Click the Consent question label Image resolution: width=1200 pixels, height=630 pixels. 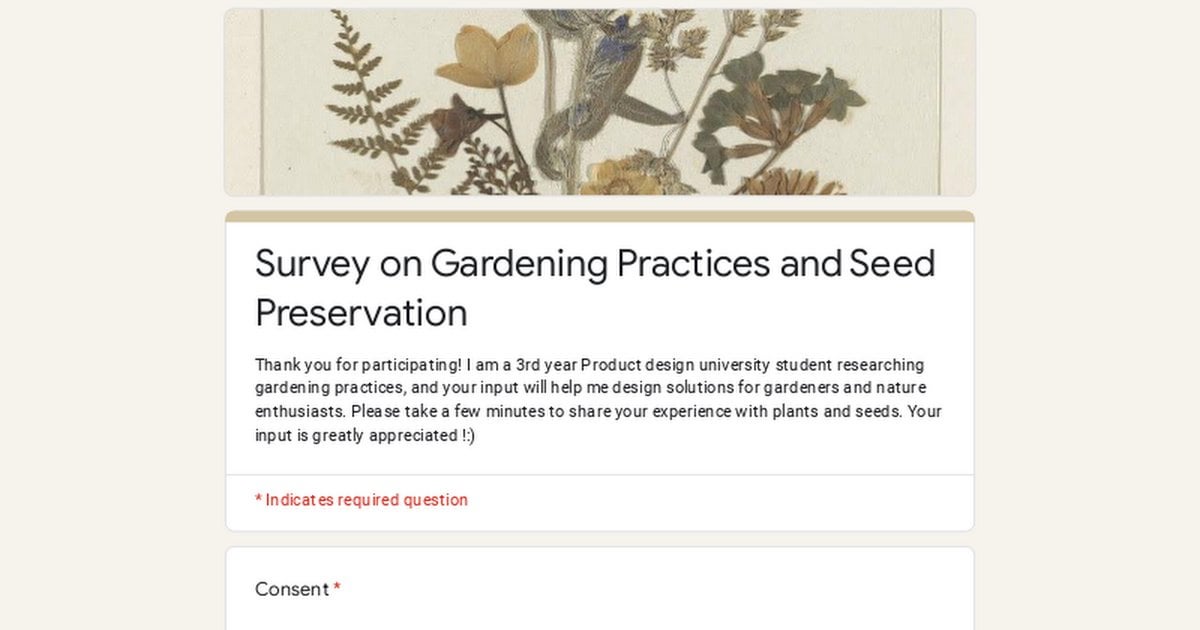point(292,589)
